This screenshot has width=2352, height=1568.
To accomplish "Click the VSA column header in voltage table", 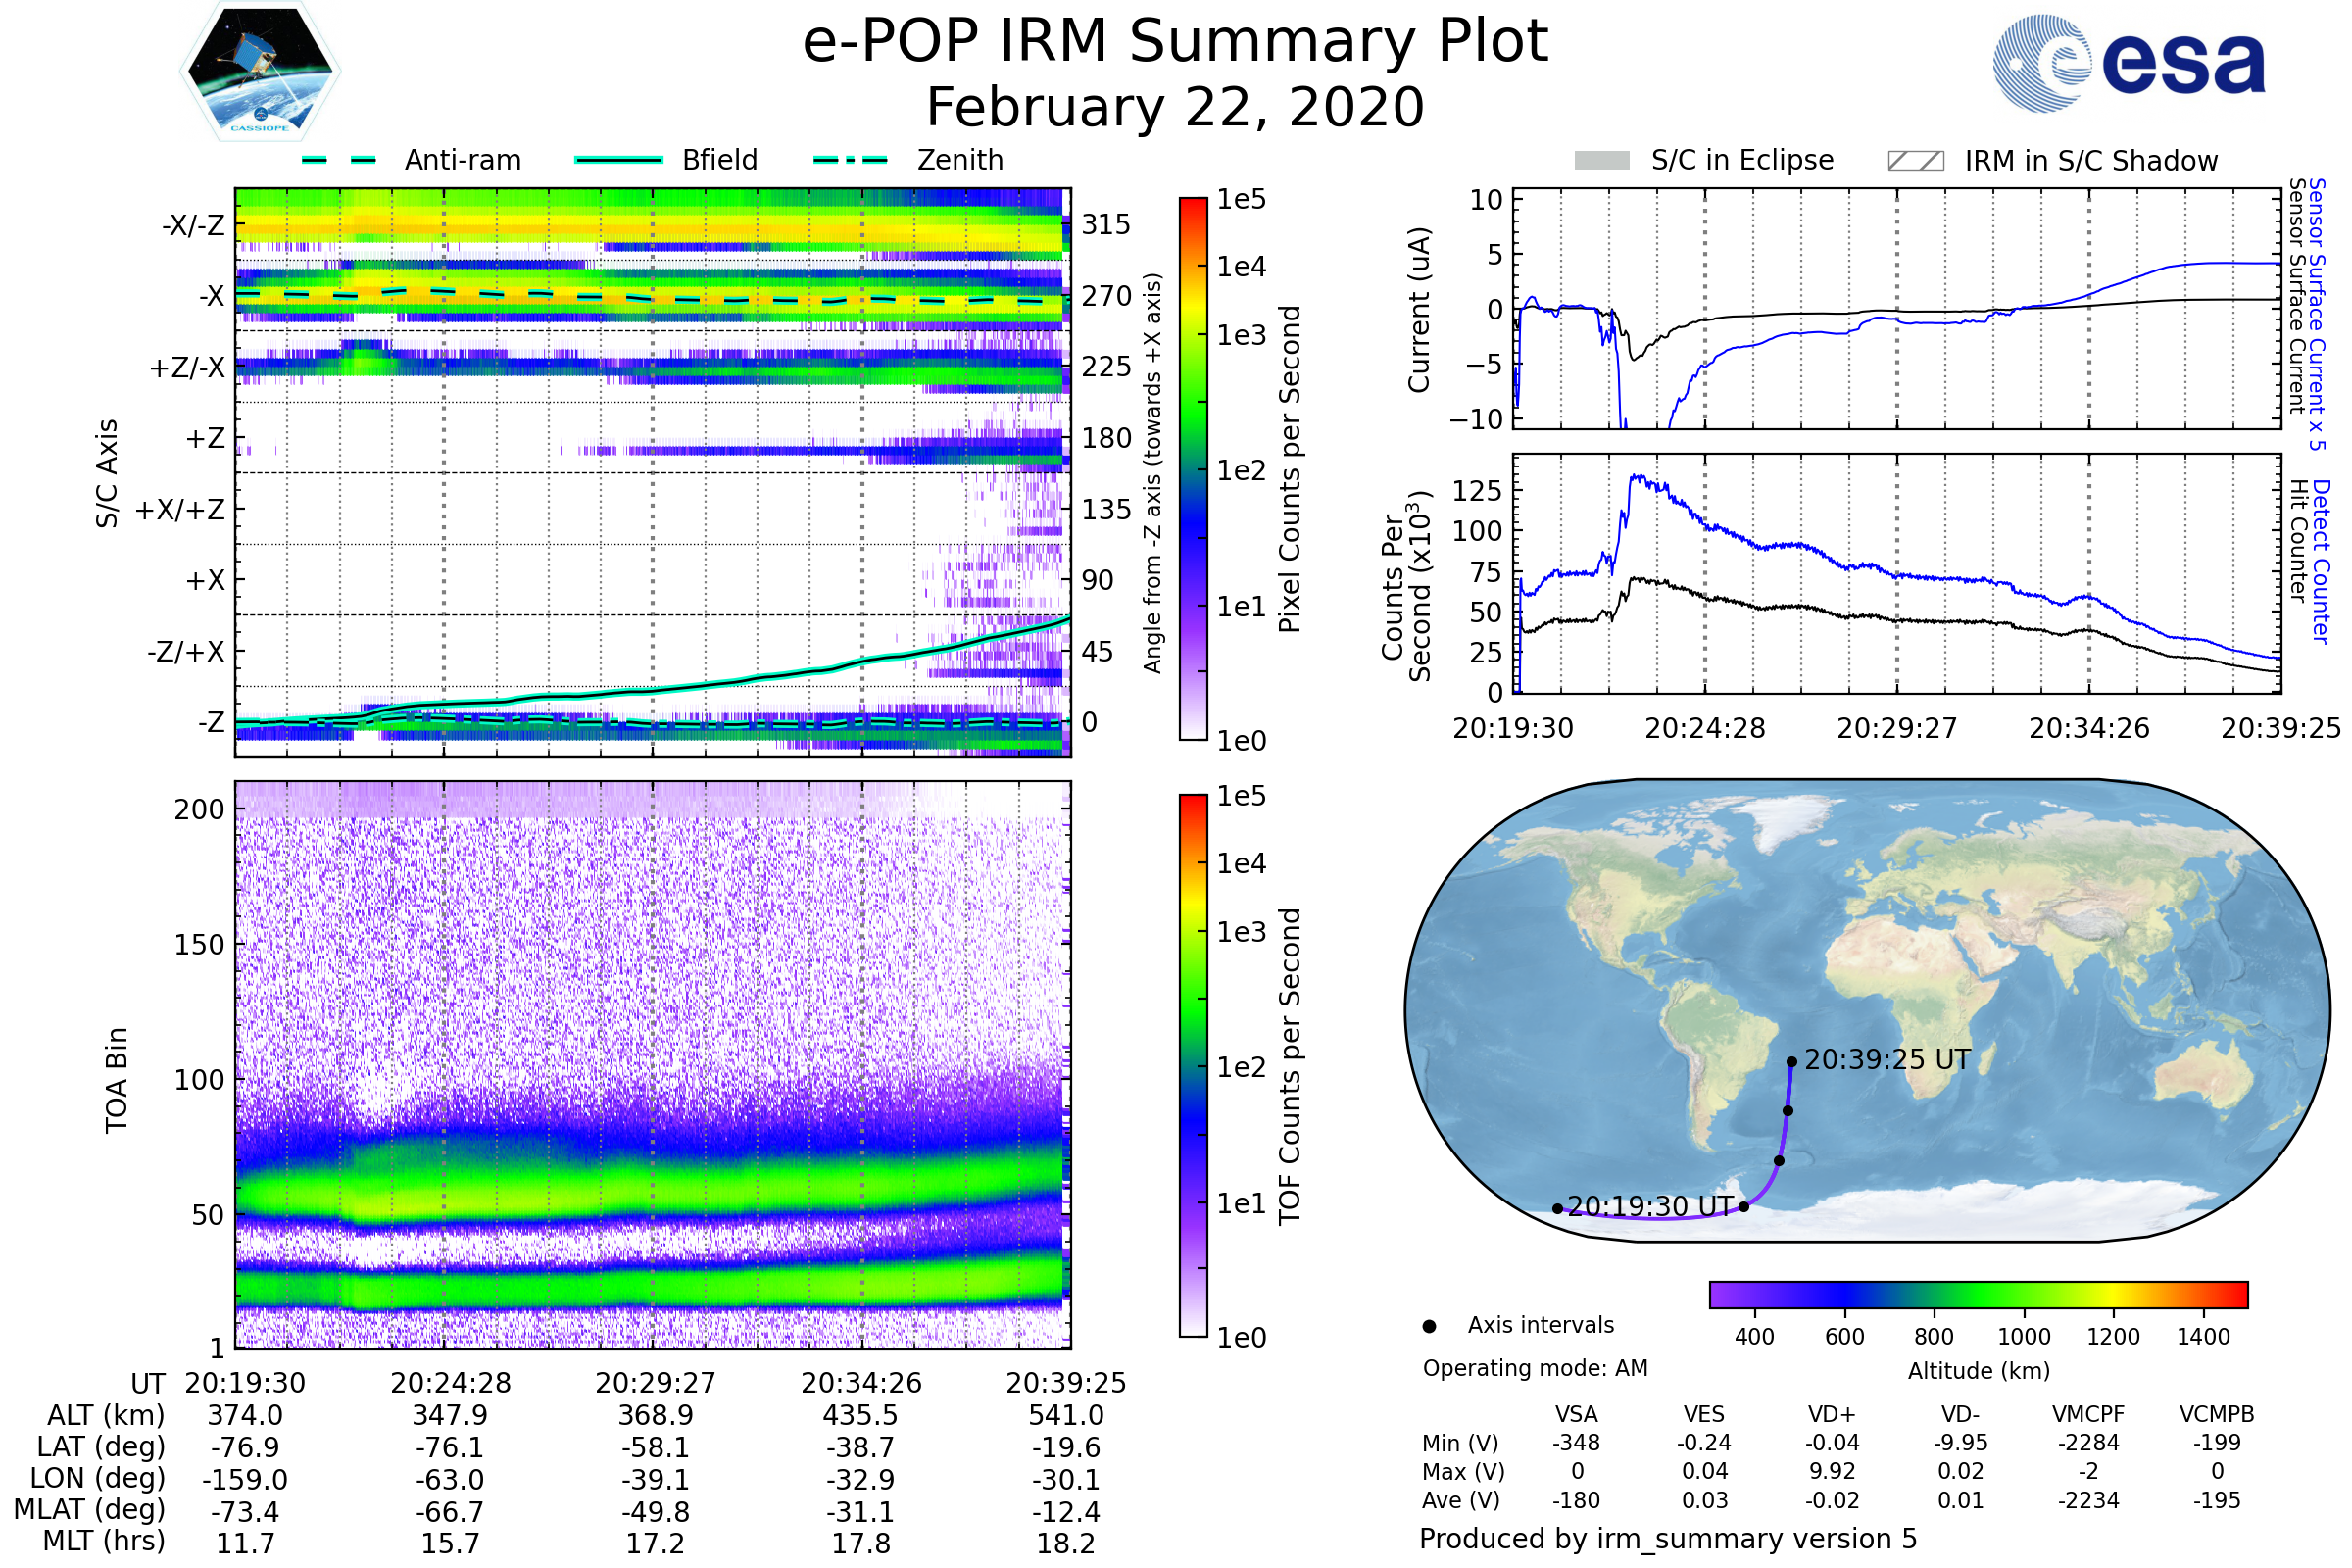I will [x=1576, y=1414].
